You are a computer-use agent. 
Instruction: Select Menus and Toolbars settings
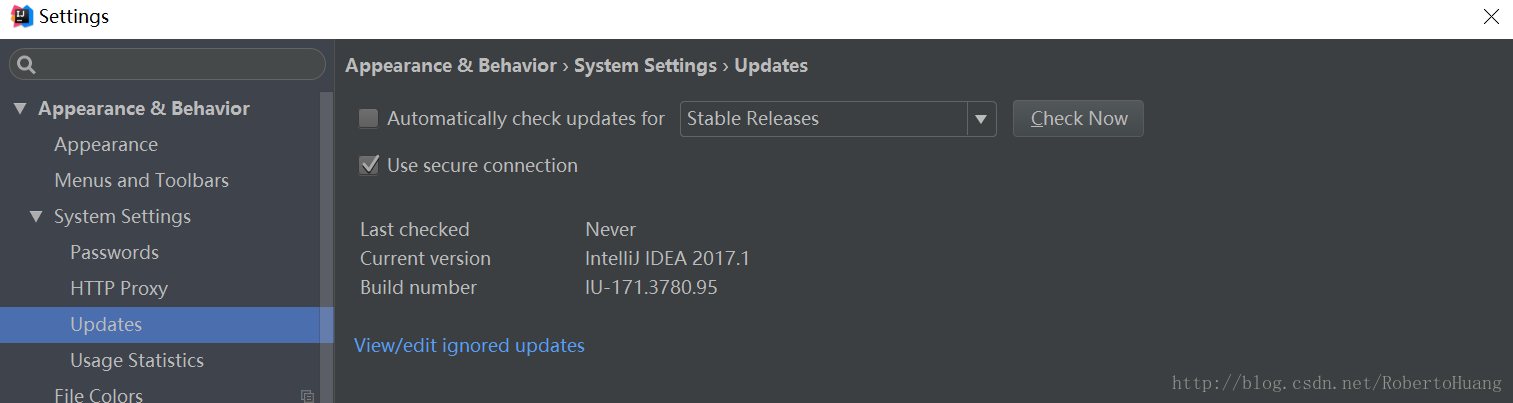[x=141, y=181]
